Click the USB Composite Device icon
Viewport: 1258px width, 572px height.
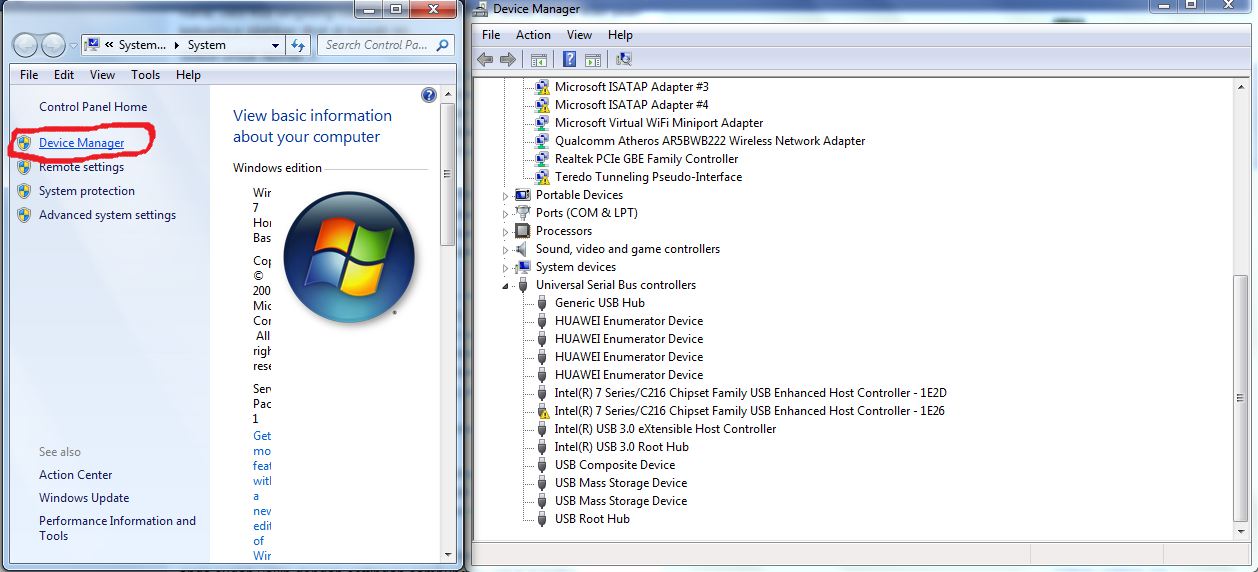click(542, 465)
